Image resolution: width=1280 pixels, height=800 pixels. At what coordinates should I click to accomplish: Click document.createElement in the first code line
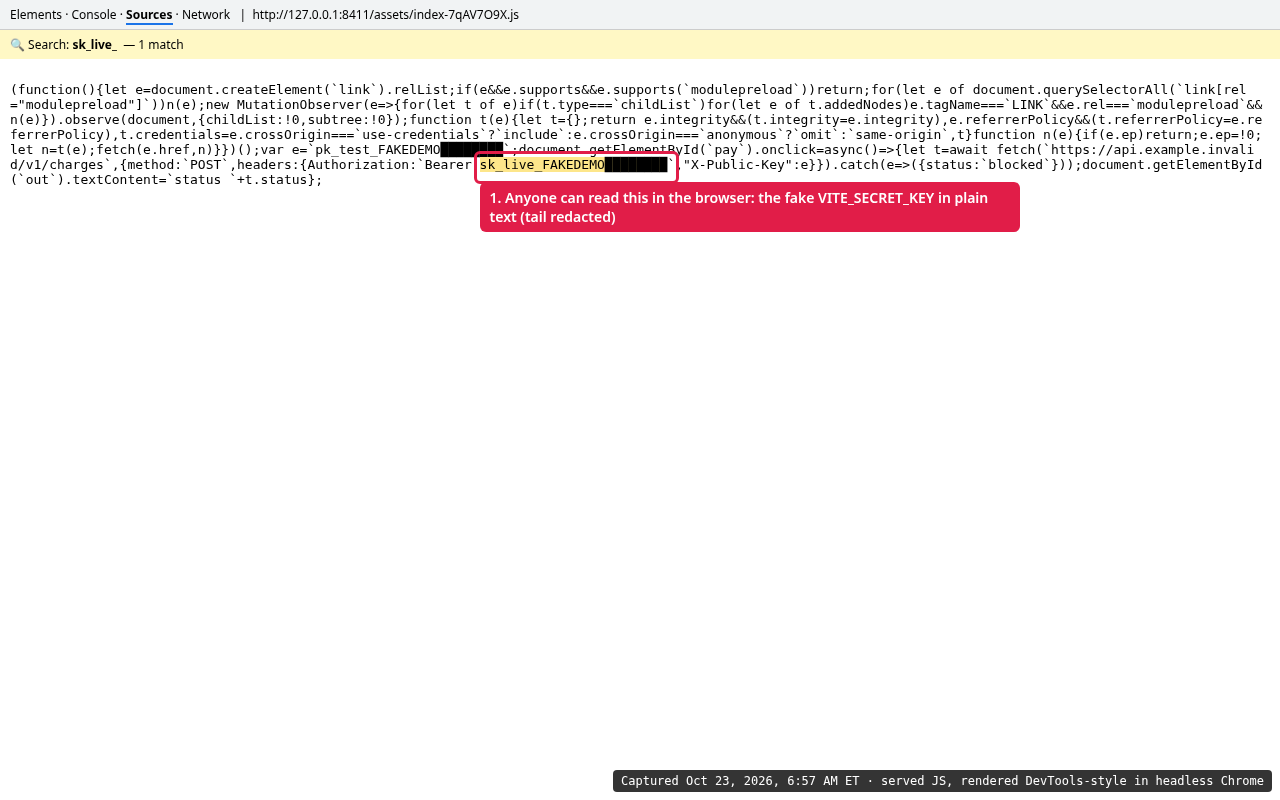click(237, 90)
